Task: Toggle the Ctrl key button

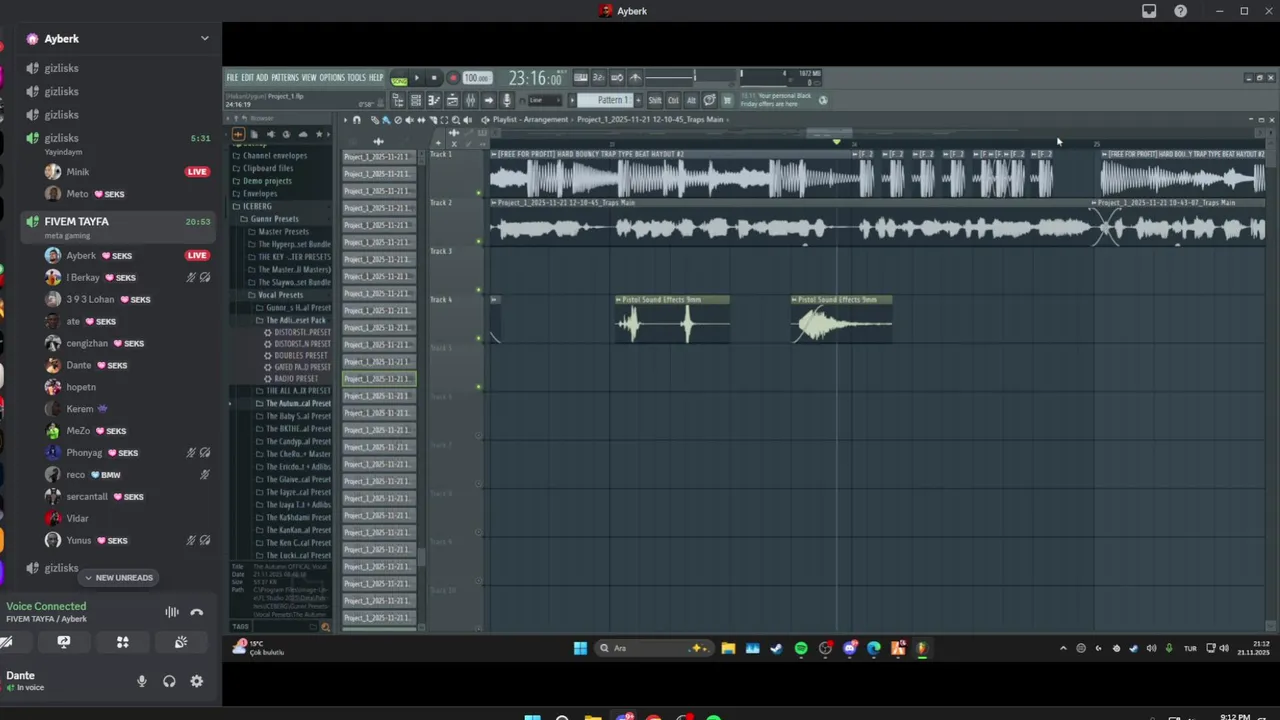Action: [673, 100]
